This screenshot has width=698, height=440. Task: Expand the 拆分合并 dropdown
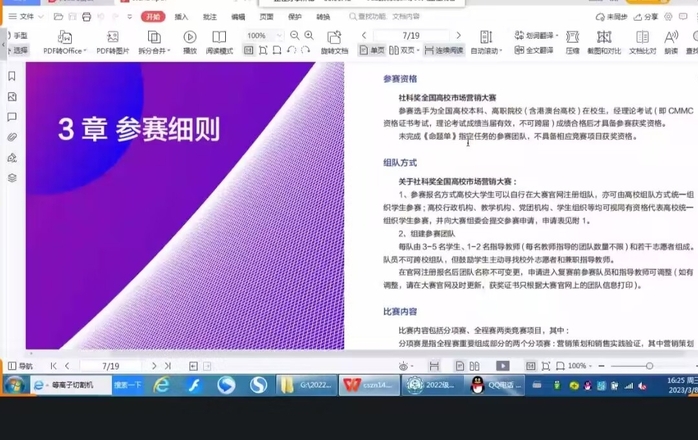[156, 50]
